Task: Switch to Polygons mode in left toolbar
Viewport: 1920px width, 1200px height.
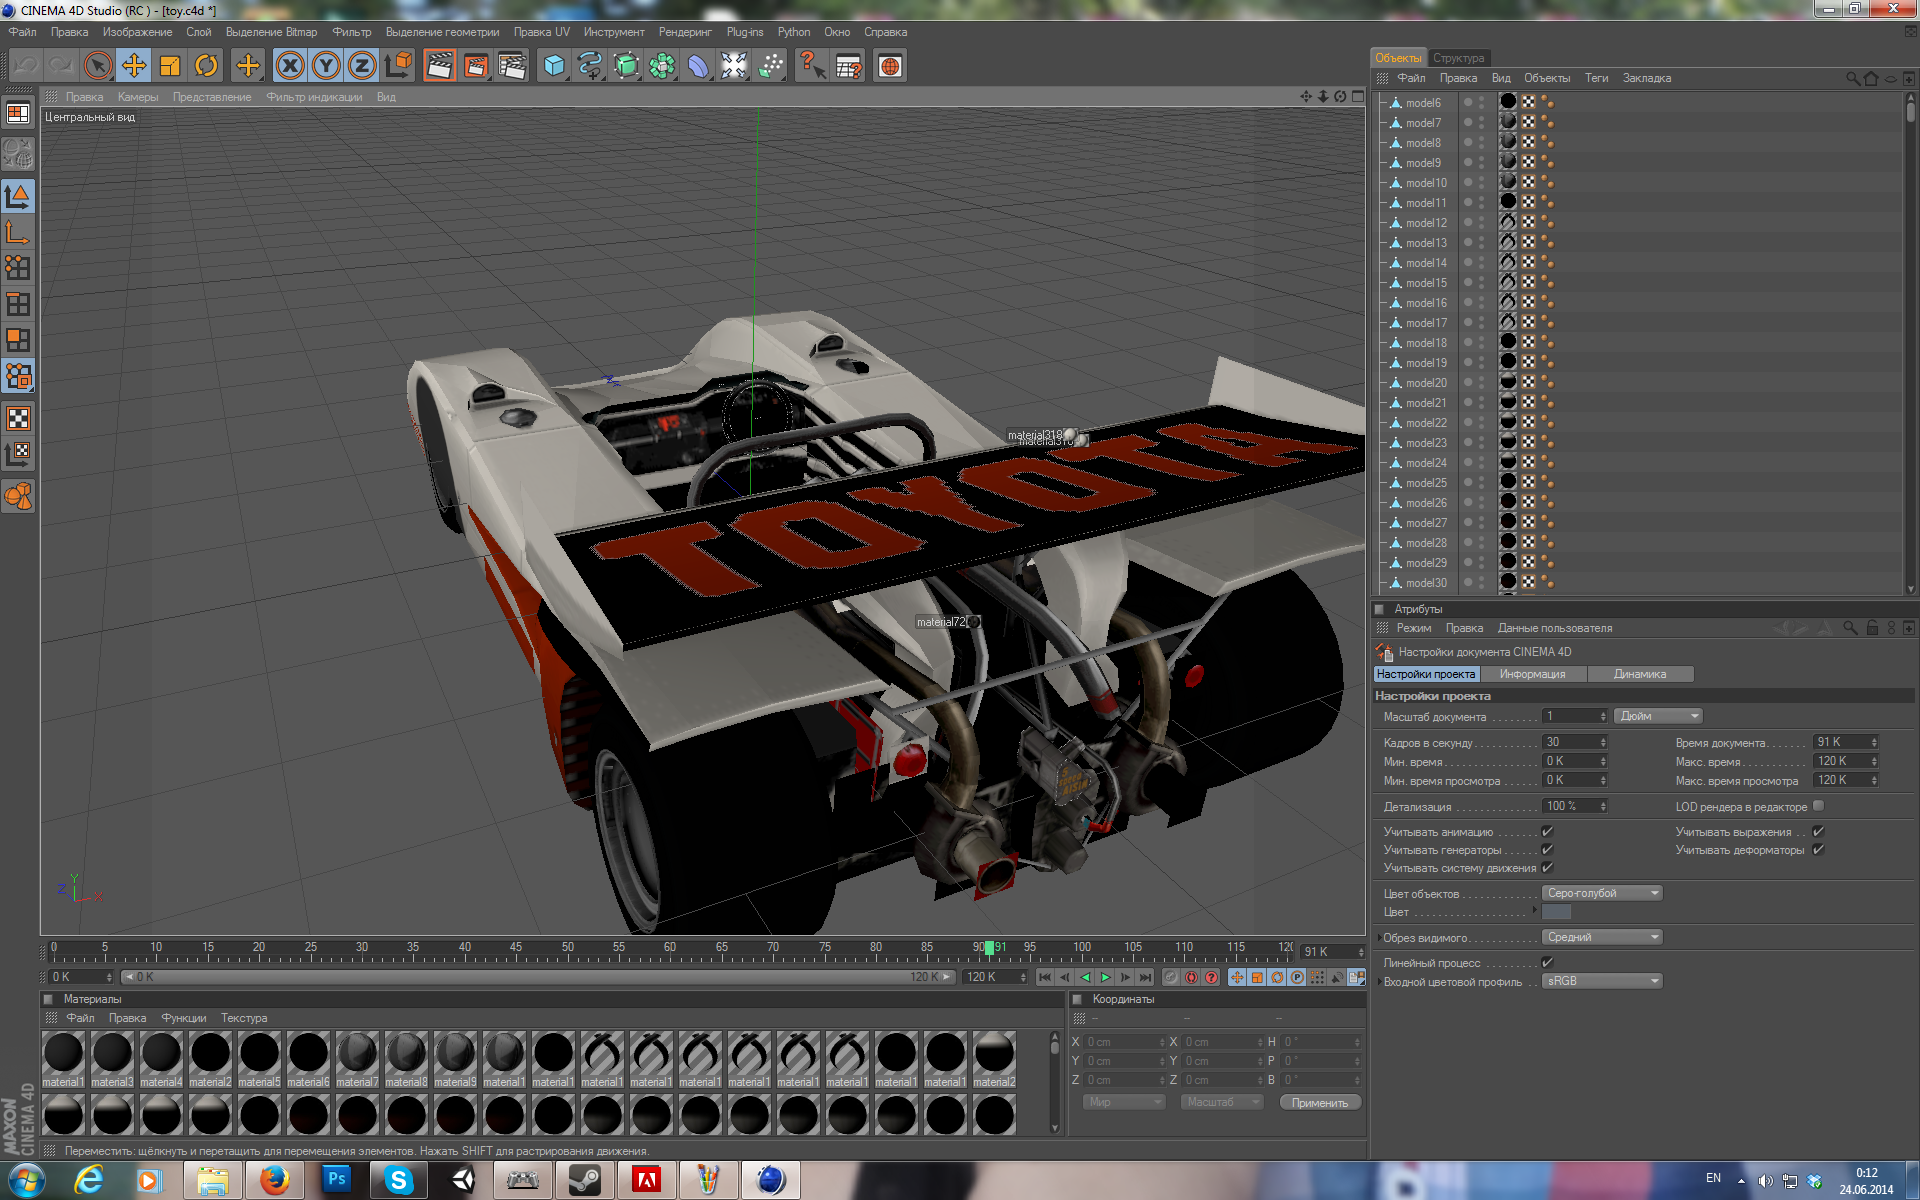Action: click(18, 340)
